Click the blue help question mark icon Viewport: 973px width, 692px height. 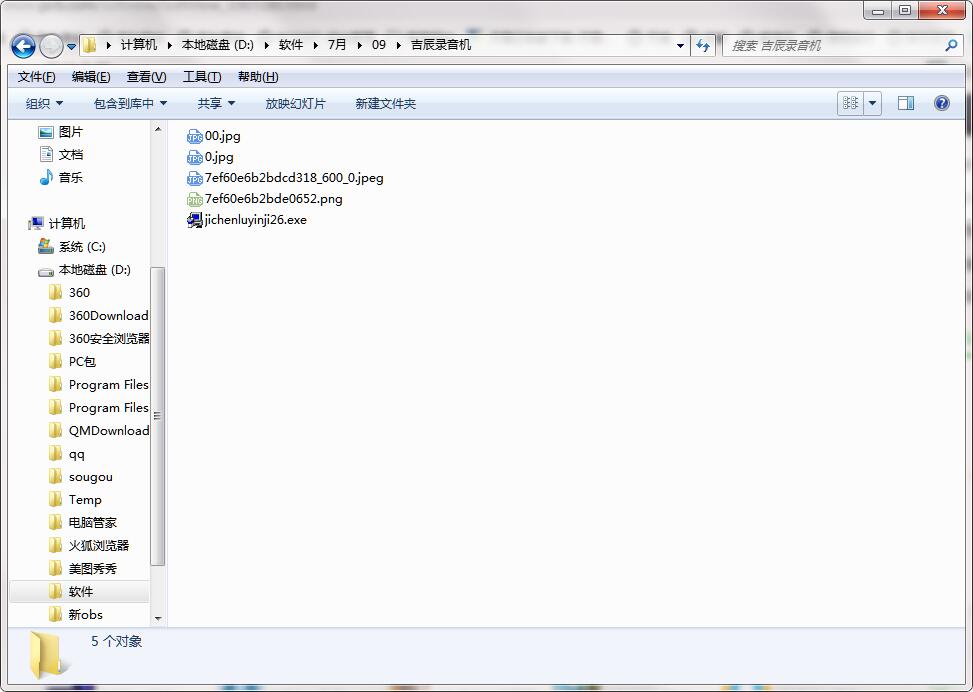click(x=941, y=103)
